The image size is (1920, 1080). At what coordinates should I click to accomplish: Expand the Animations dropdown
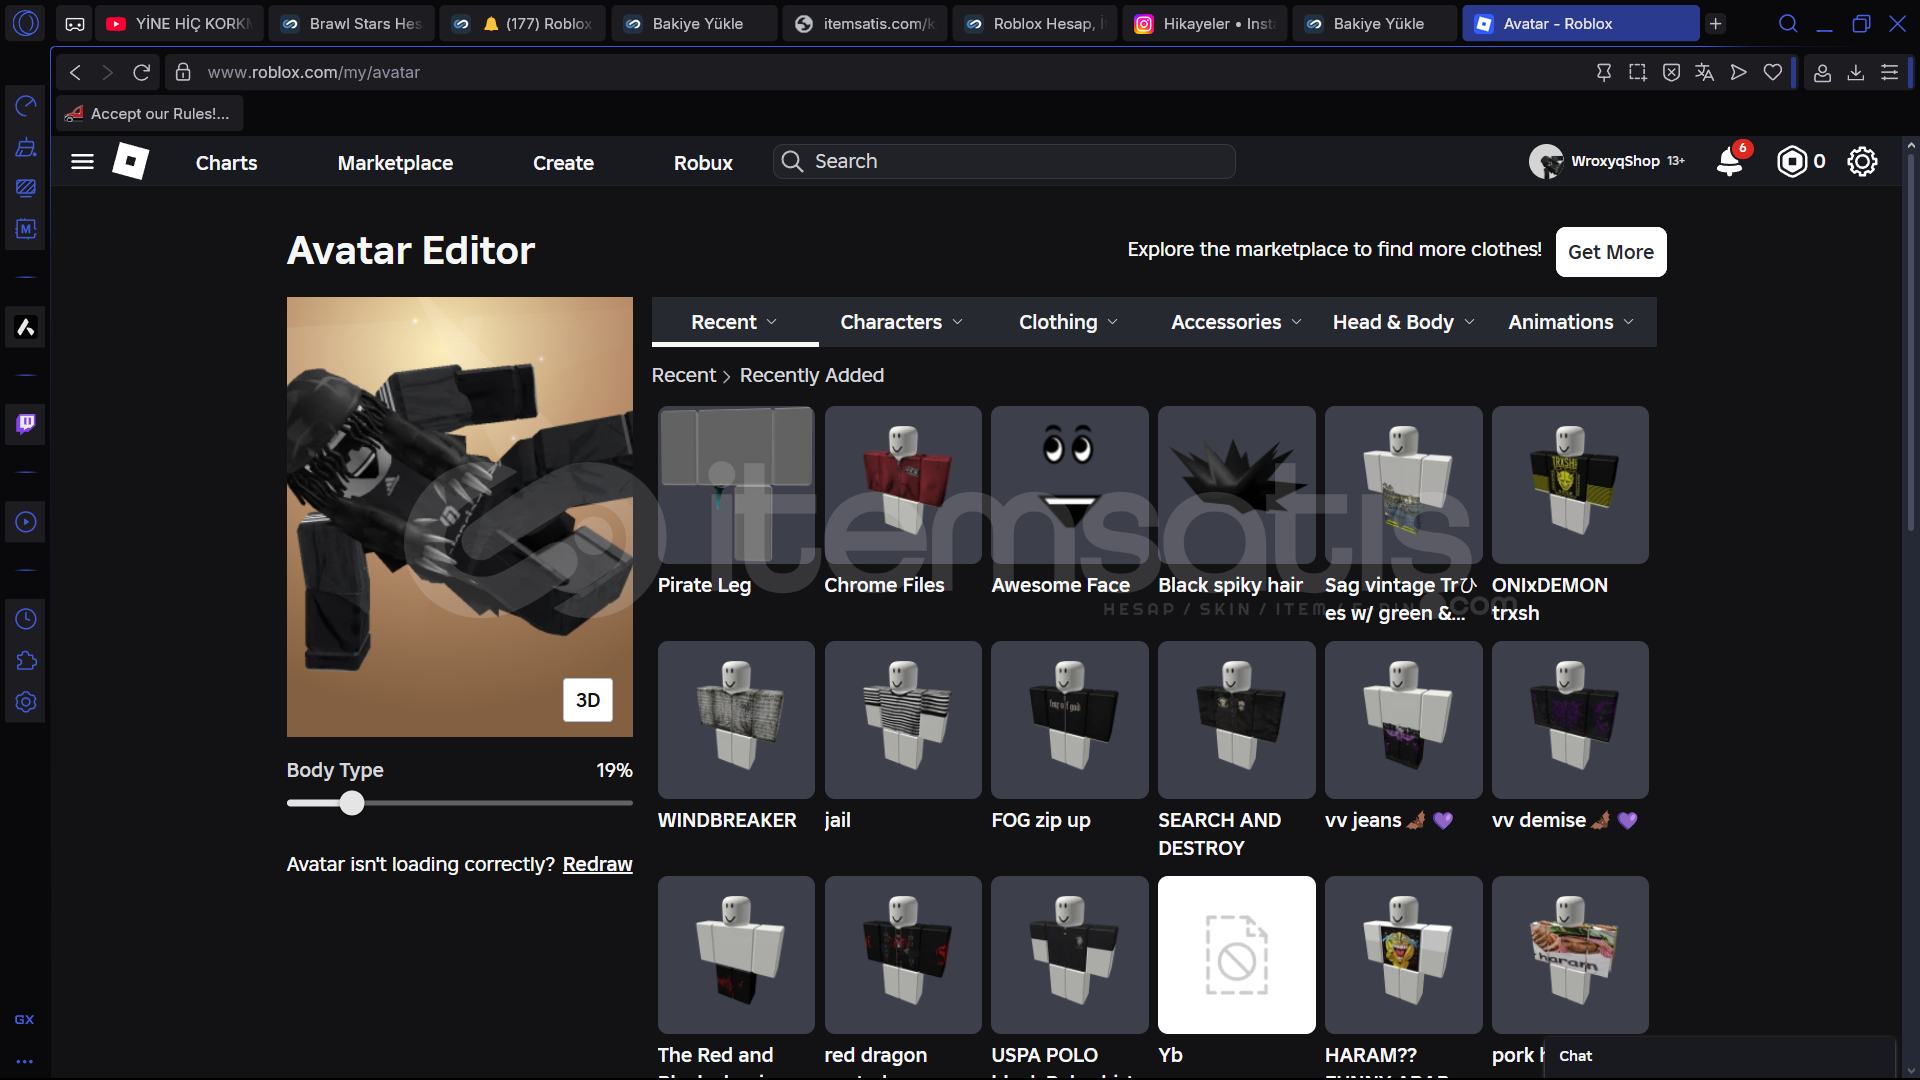(1571, 322)
